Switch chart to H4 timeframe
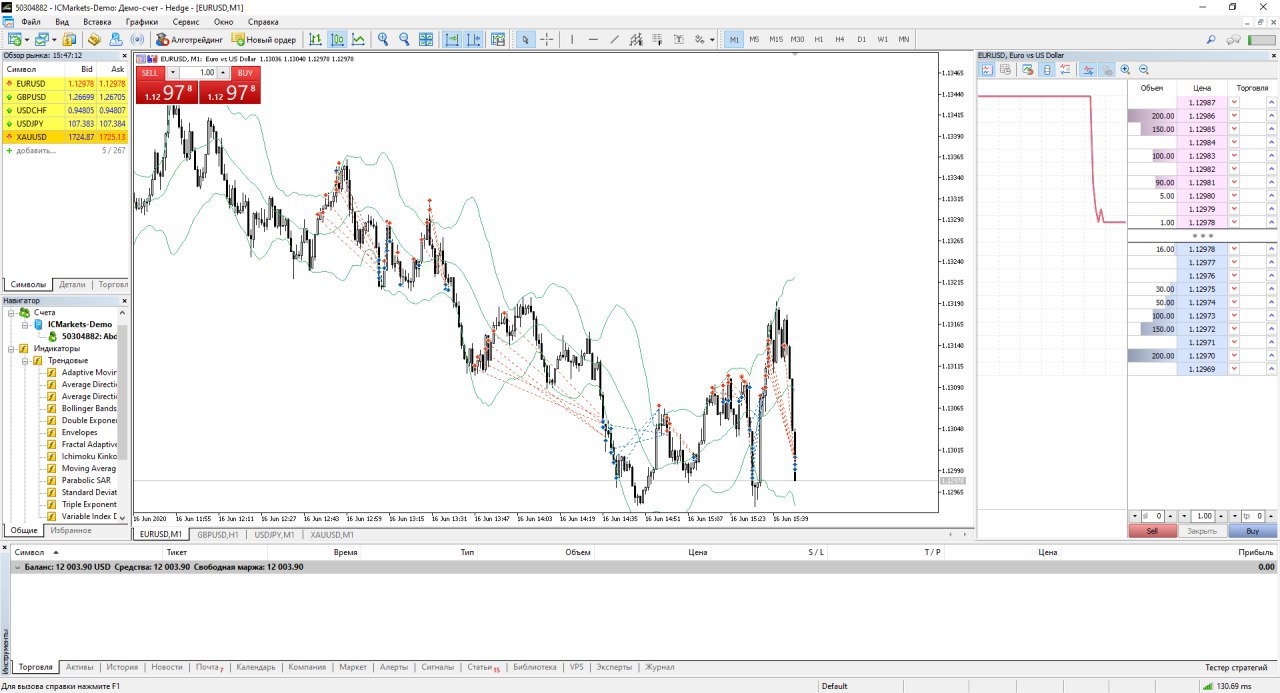The image size is (1280, 693). [840, 40]
